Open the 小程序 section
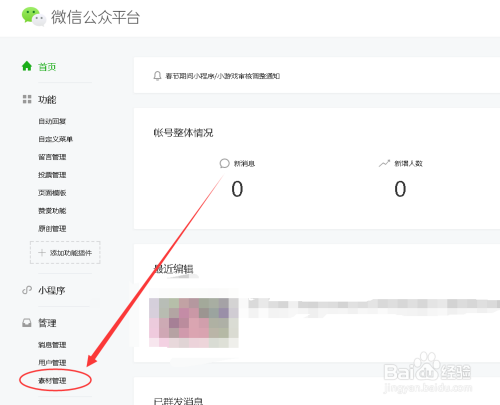 [51, 291]
